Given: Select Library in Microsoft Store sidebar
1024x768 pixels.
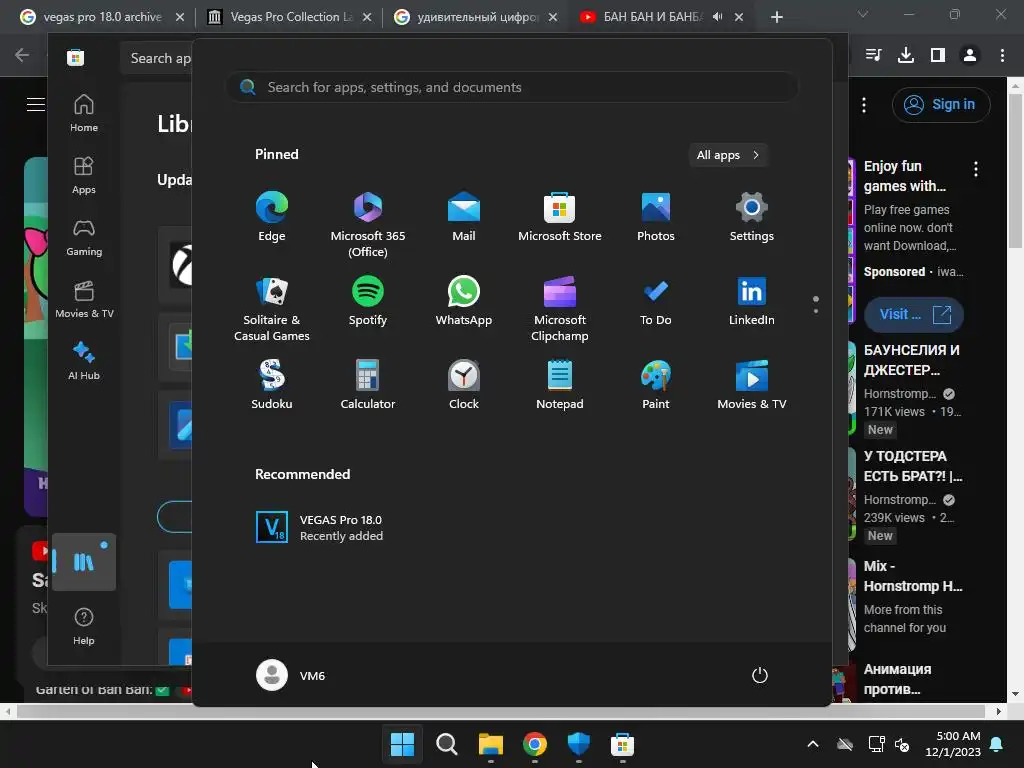Looking at the screenshot, I should pyautogui.click(x=84, y=562).
